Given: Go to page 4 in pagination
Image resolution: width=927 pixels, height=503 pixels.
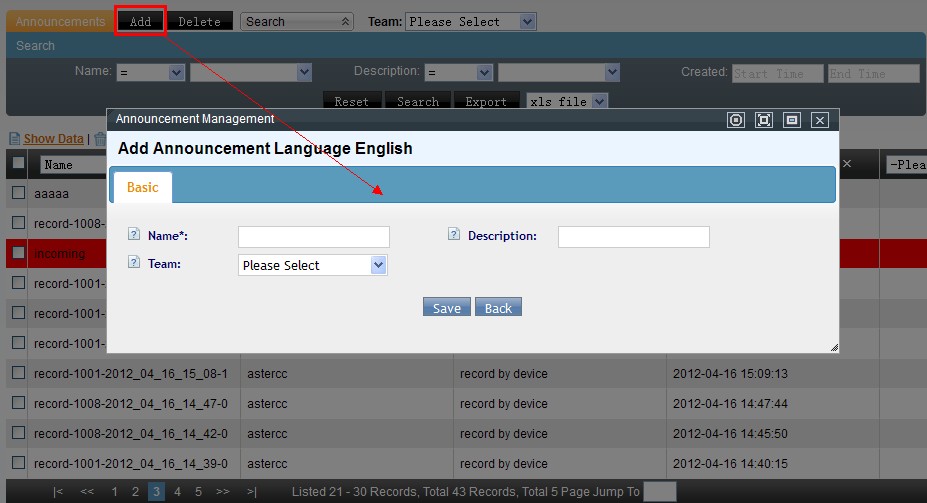Looking at the screenshot, I should pos(177,492).
